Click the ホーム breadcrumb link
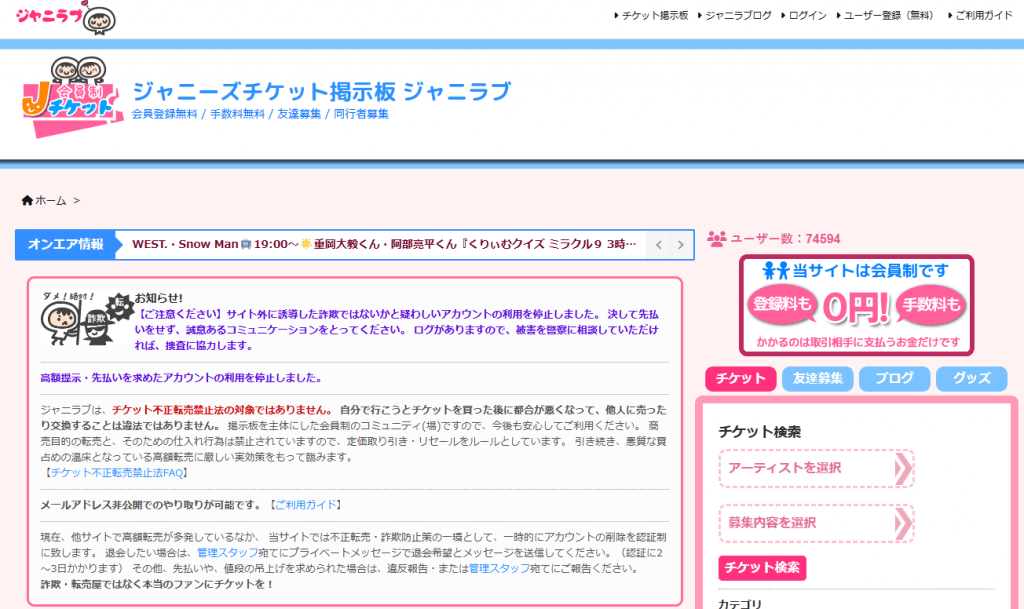 point(50,200)
